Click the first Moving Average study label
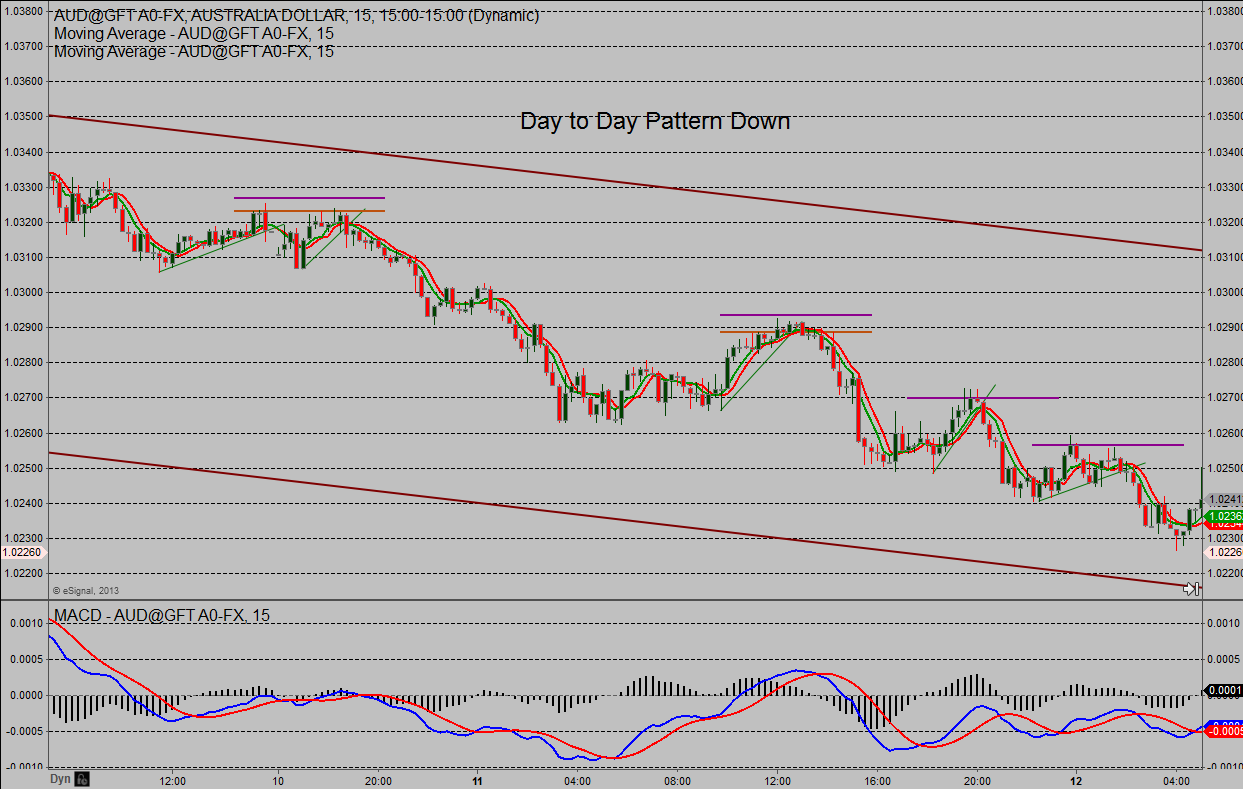This screenshot has width=1243, height=789. [x=194, y=33]
